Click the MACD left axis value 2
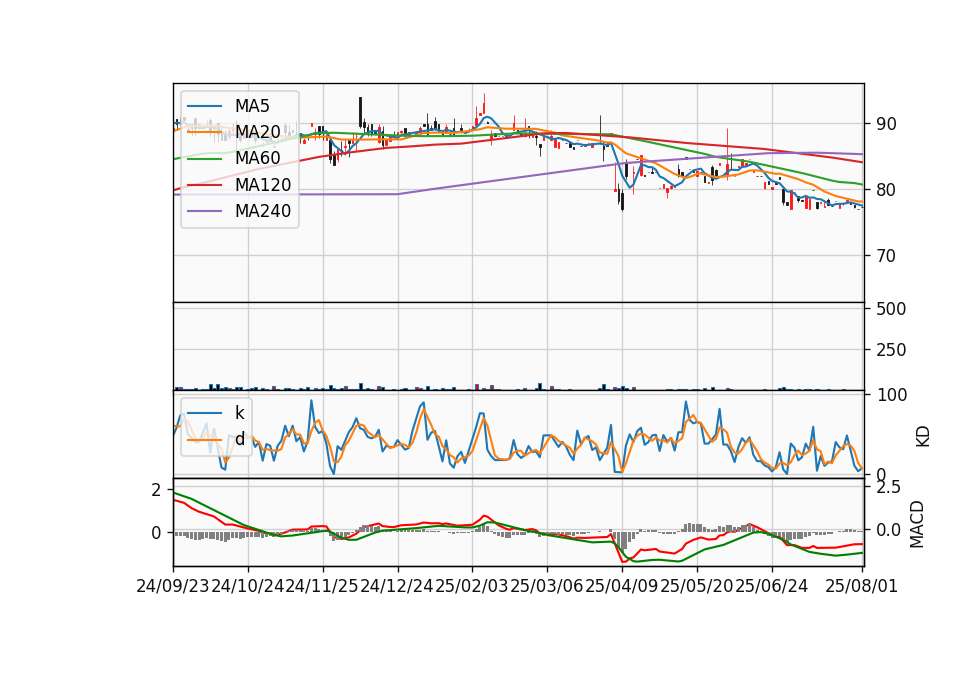Screen dimensions: 960x690 pyautogui.click(x=156, y=490)
